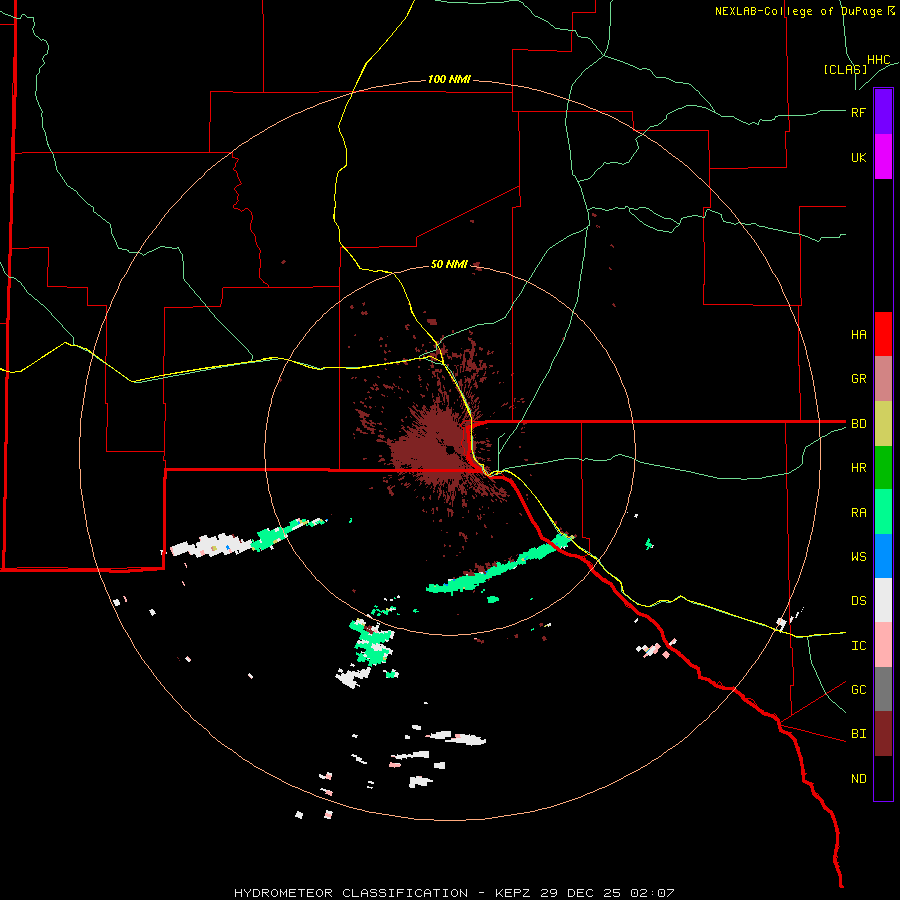900x900 pixels.
Task: Select the GR graupel legend color
Action: [883, 378]
